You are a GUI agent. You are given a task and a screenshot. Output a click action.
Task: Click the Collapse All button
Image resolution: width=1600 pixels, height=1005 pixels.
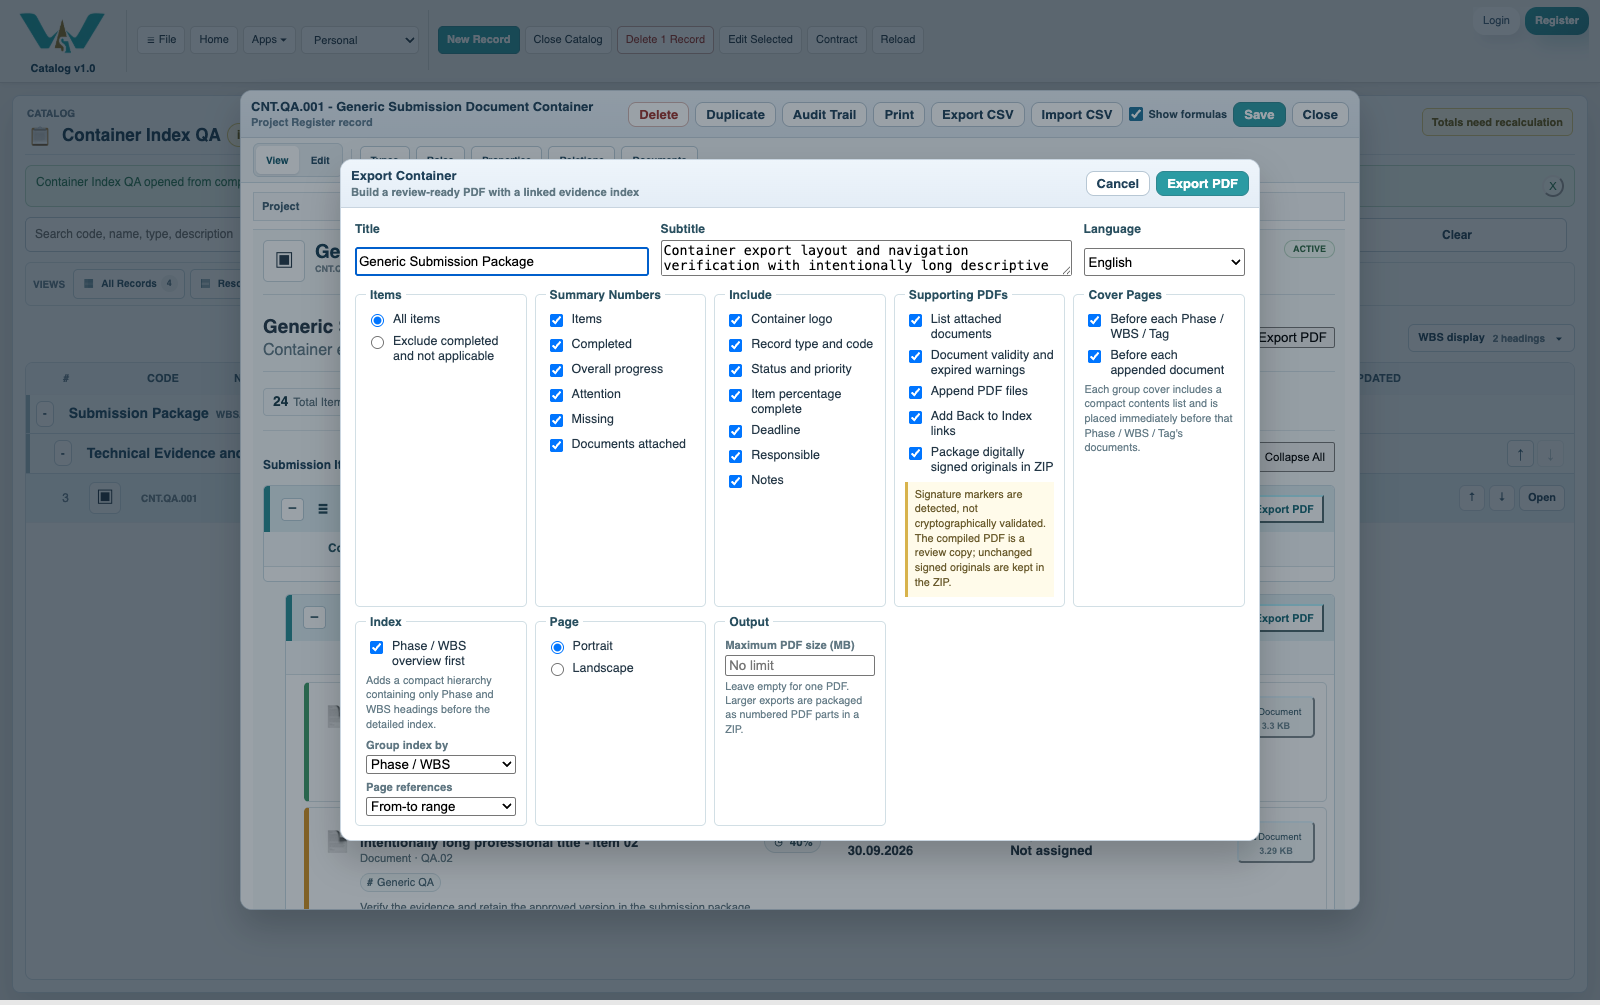click(x=1294, y=457)
